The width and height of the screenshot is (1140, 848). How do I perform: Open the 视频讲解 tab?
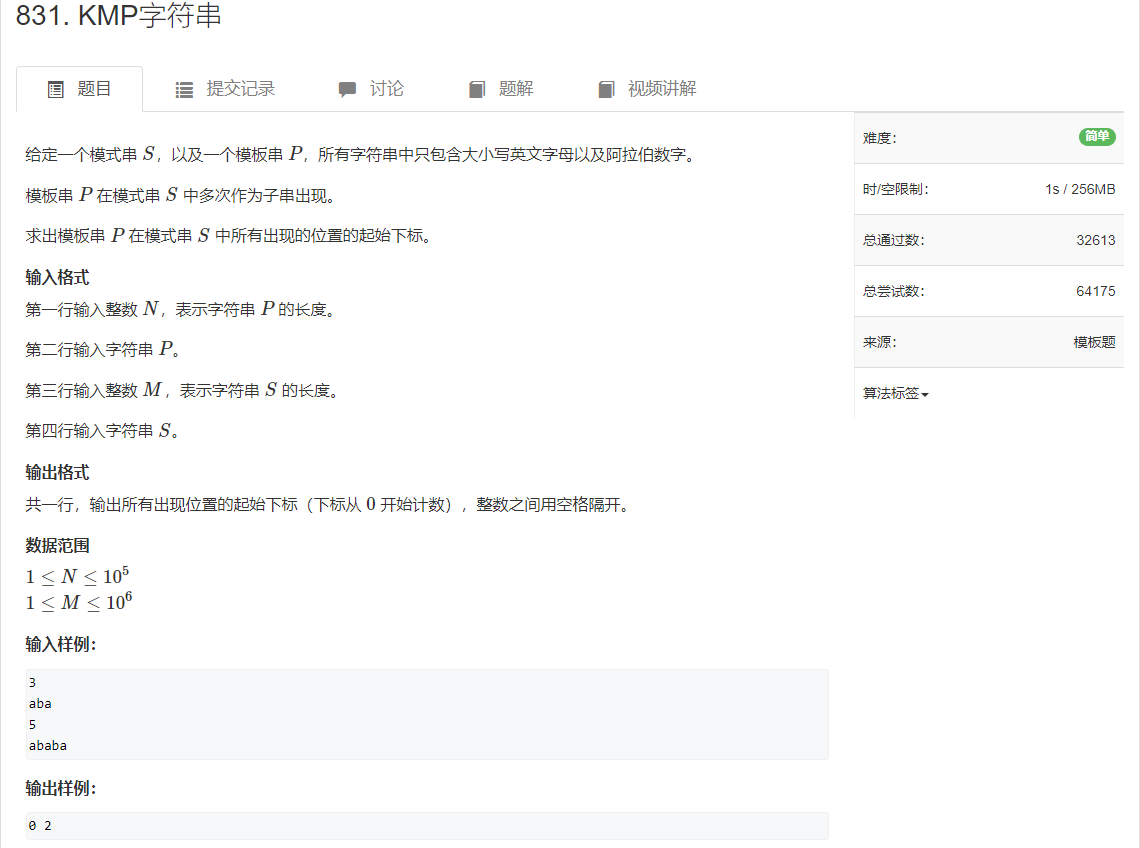pos(647,89)
